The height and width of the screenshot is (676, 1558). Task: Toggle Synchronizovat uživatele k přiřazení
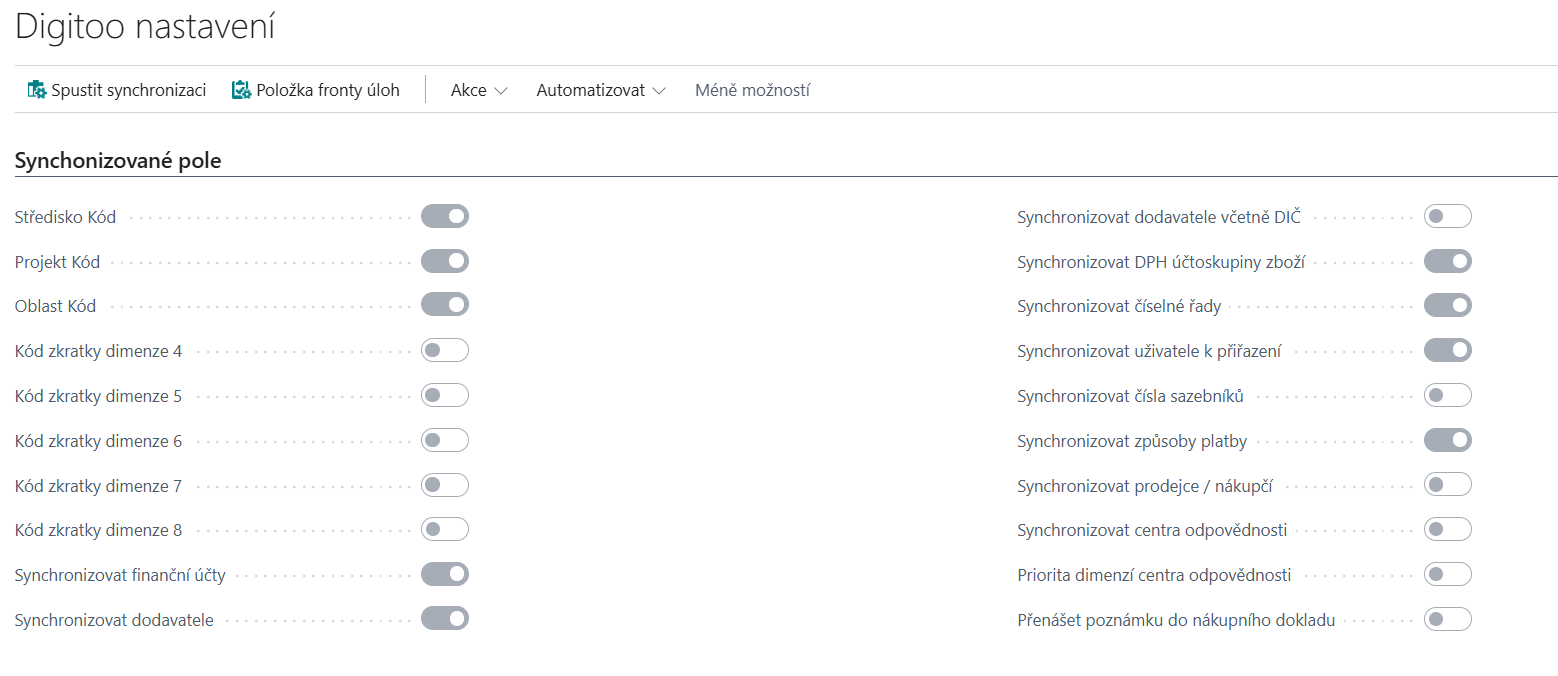tap(1448, 350)
